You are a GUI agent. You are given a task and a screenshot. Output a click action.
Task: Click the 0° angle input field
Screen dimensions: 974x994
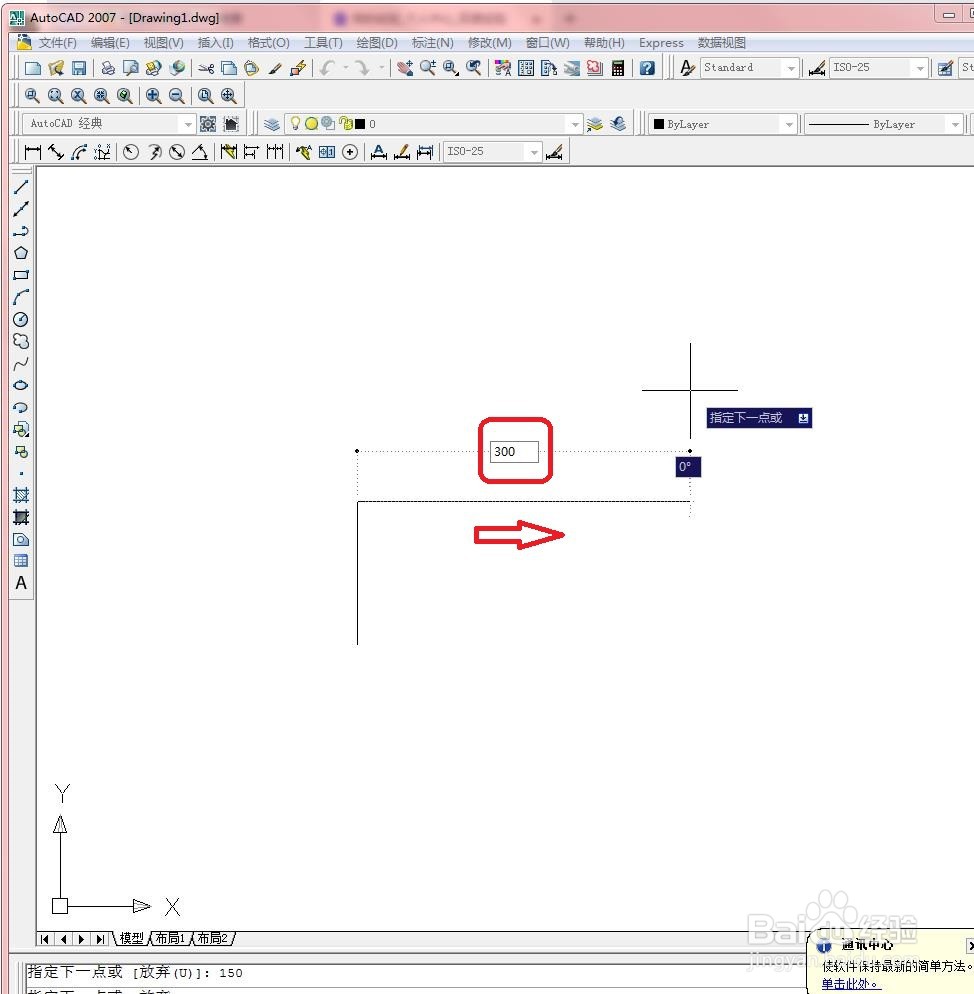pos(688,467)
